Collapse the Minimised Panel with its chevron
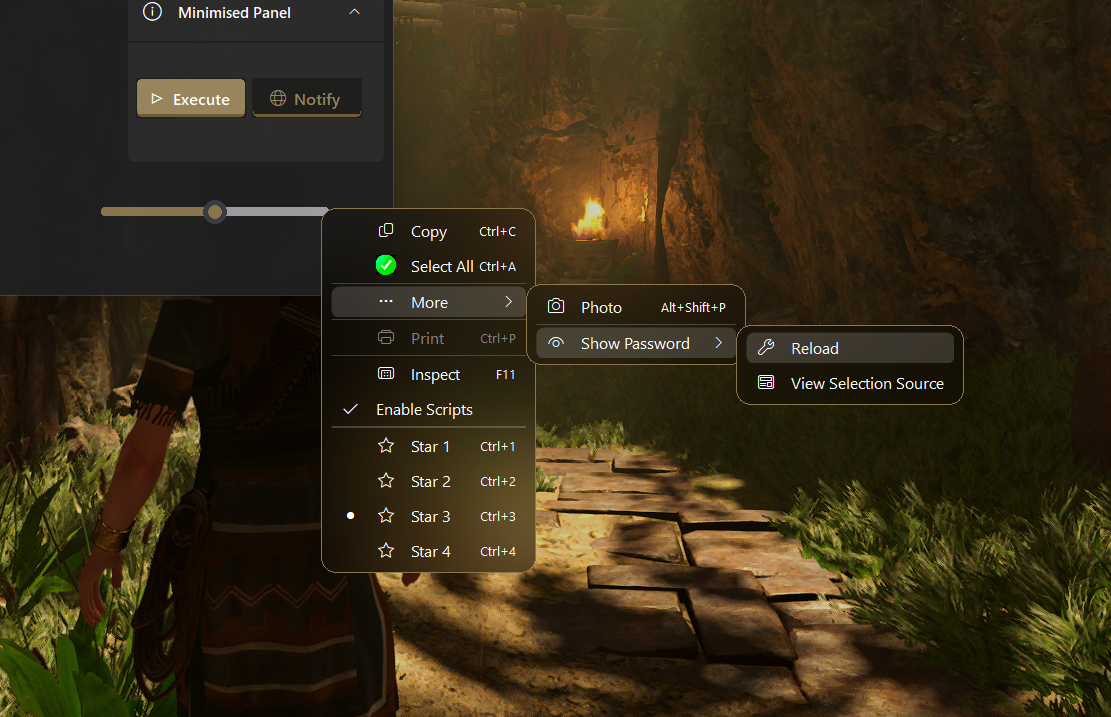This screenshot has width=1111, height=717. point(355,12)
